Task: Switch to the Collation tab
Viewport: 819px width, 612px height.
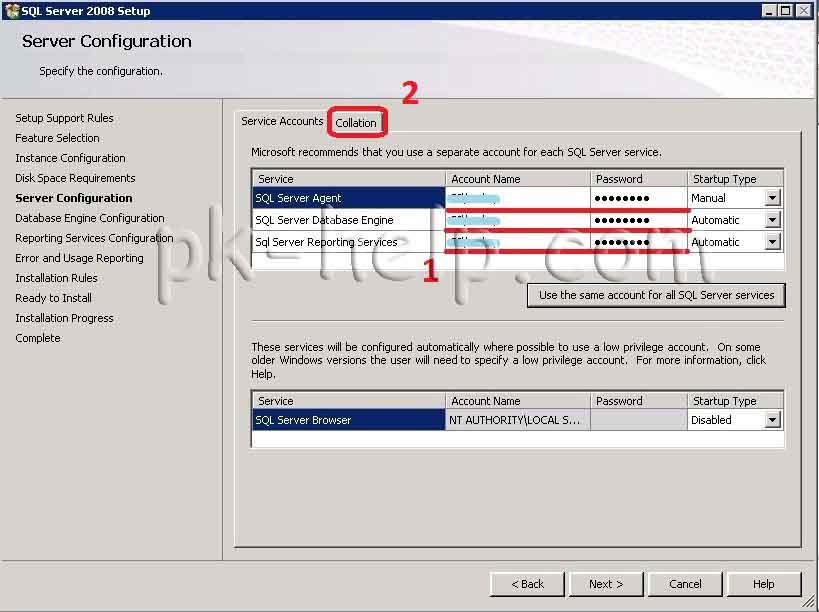Action: coord(356,123)
